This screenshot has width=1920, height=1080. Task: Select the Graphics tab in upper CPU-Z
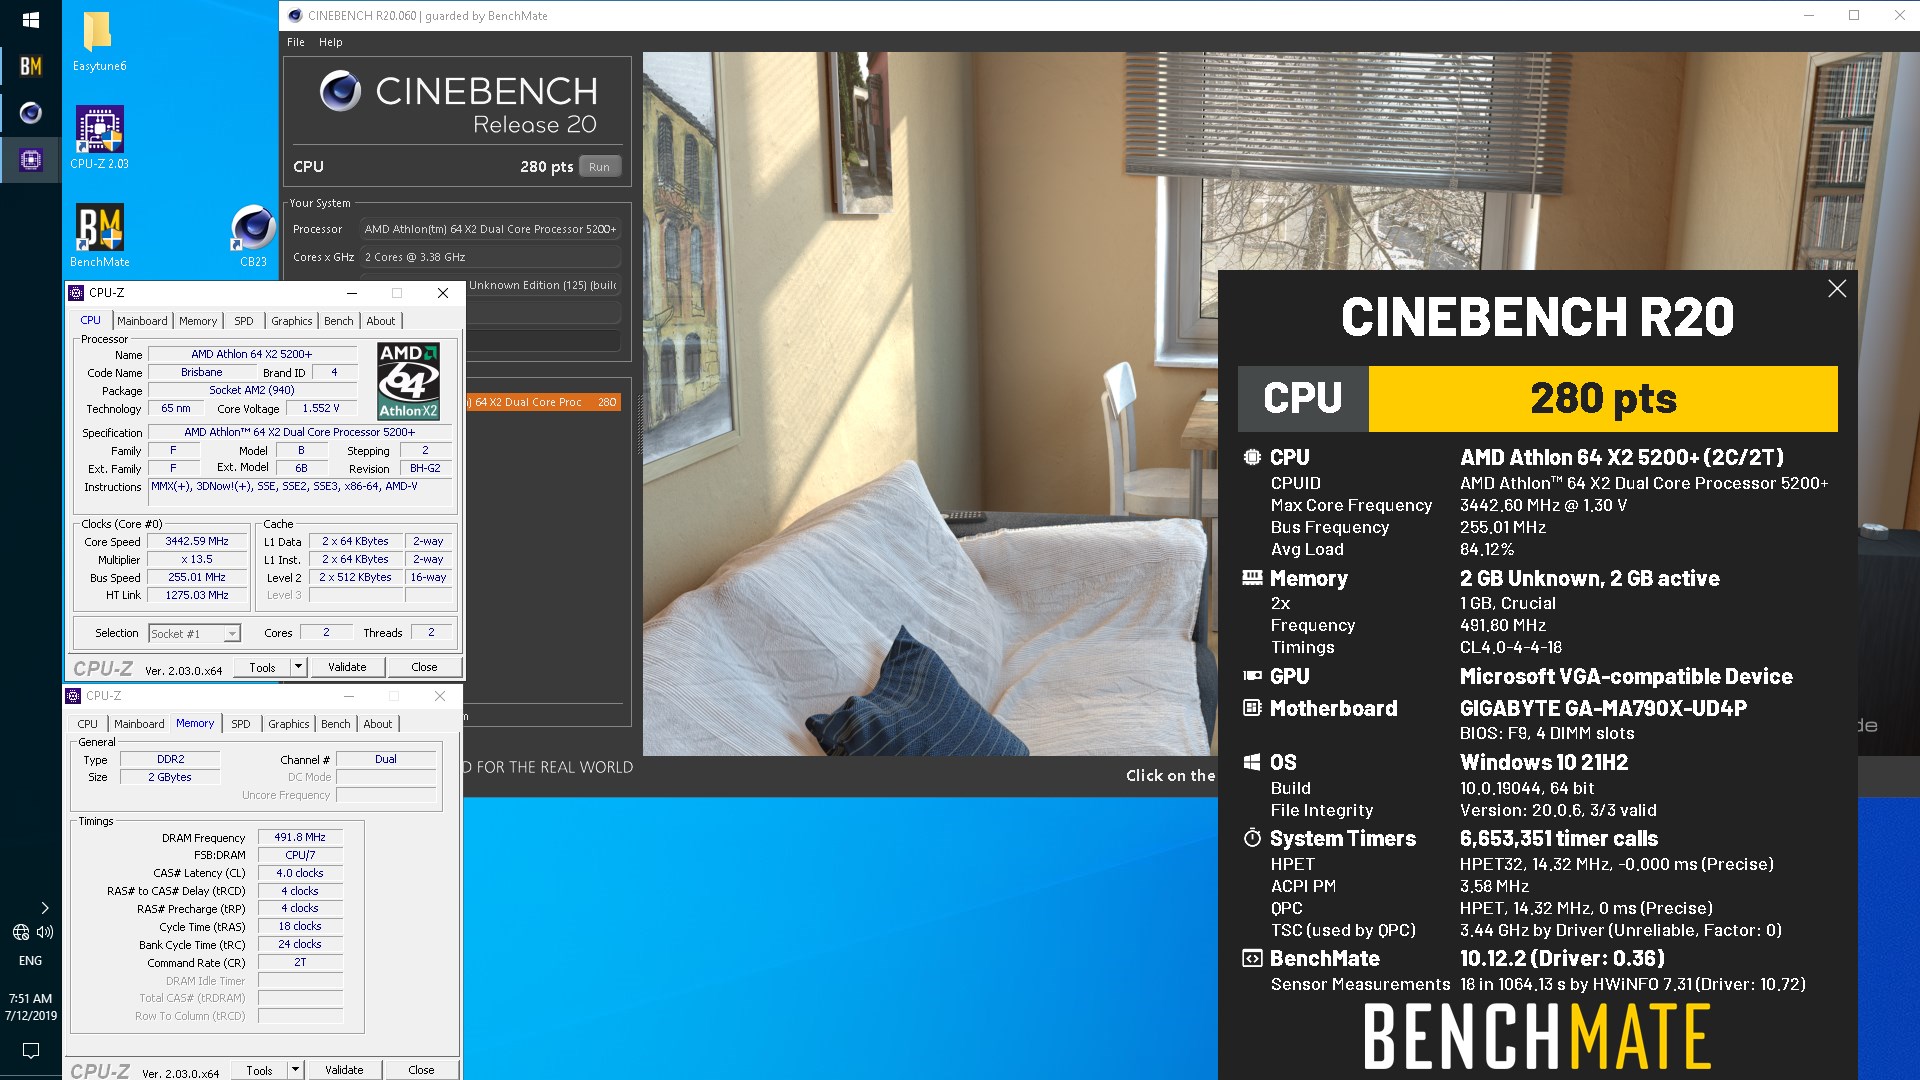pyautogui.click(x=292, y=321)
